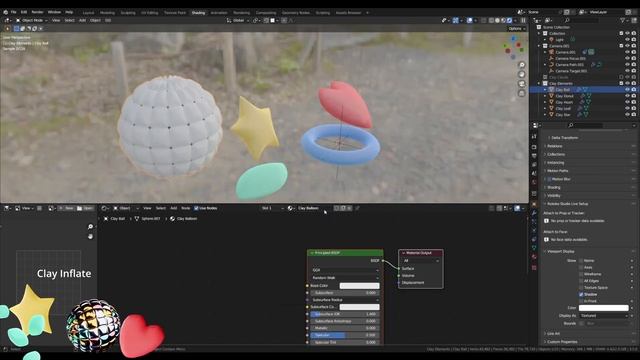Open the Render properties tab icon
Screen dimensions: 640x360
[534, 147]
